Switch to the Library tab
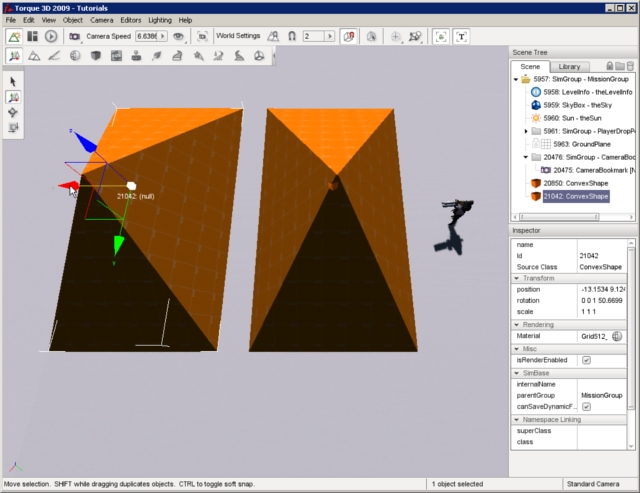 click(568, 66)
